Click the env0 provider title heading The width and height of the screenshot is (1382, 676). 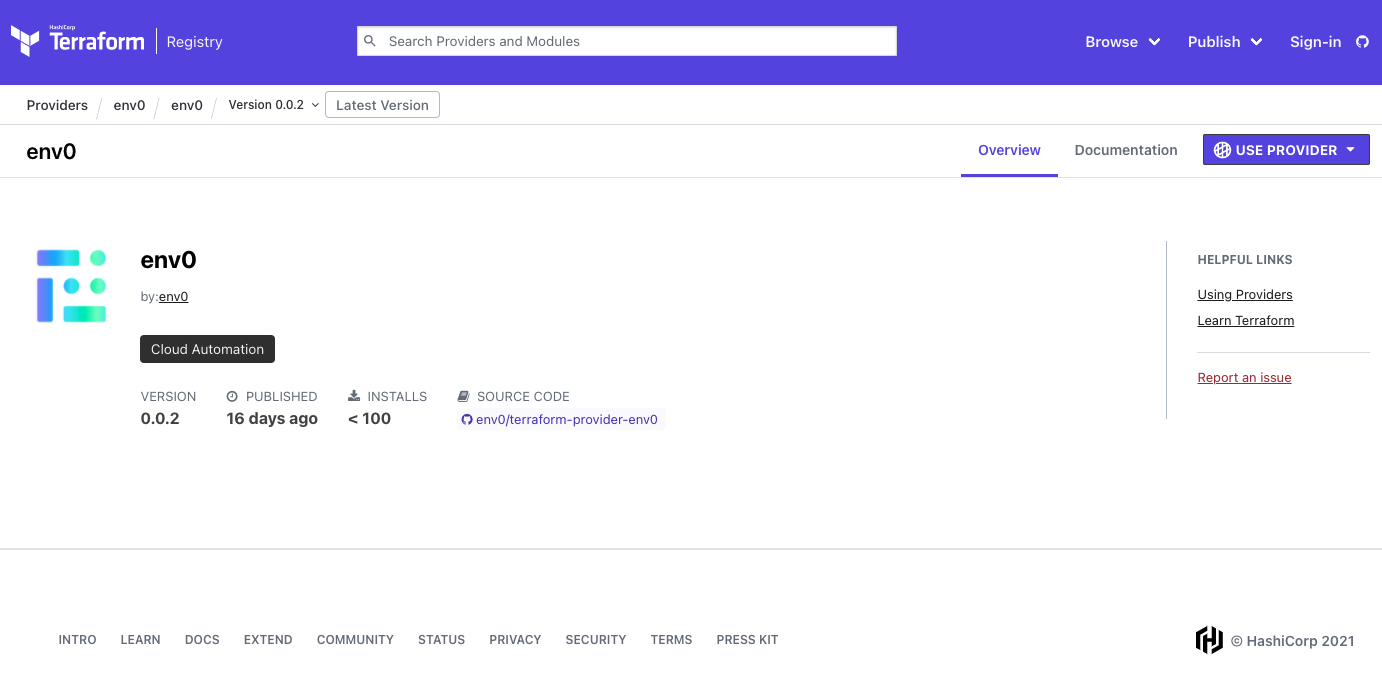tap(168, 260)
